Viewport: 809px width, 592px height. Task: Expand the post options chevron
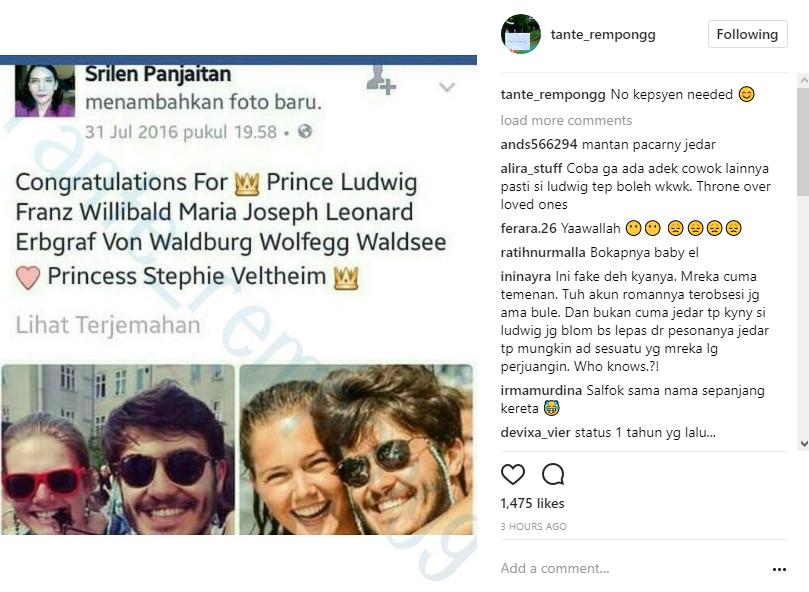pyautogui.click(x=447, y=87)
